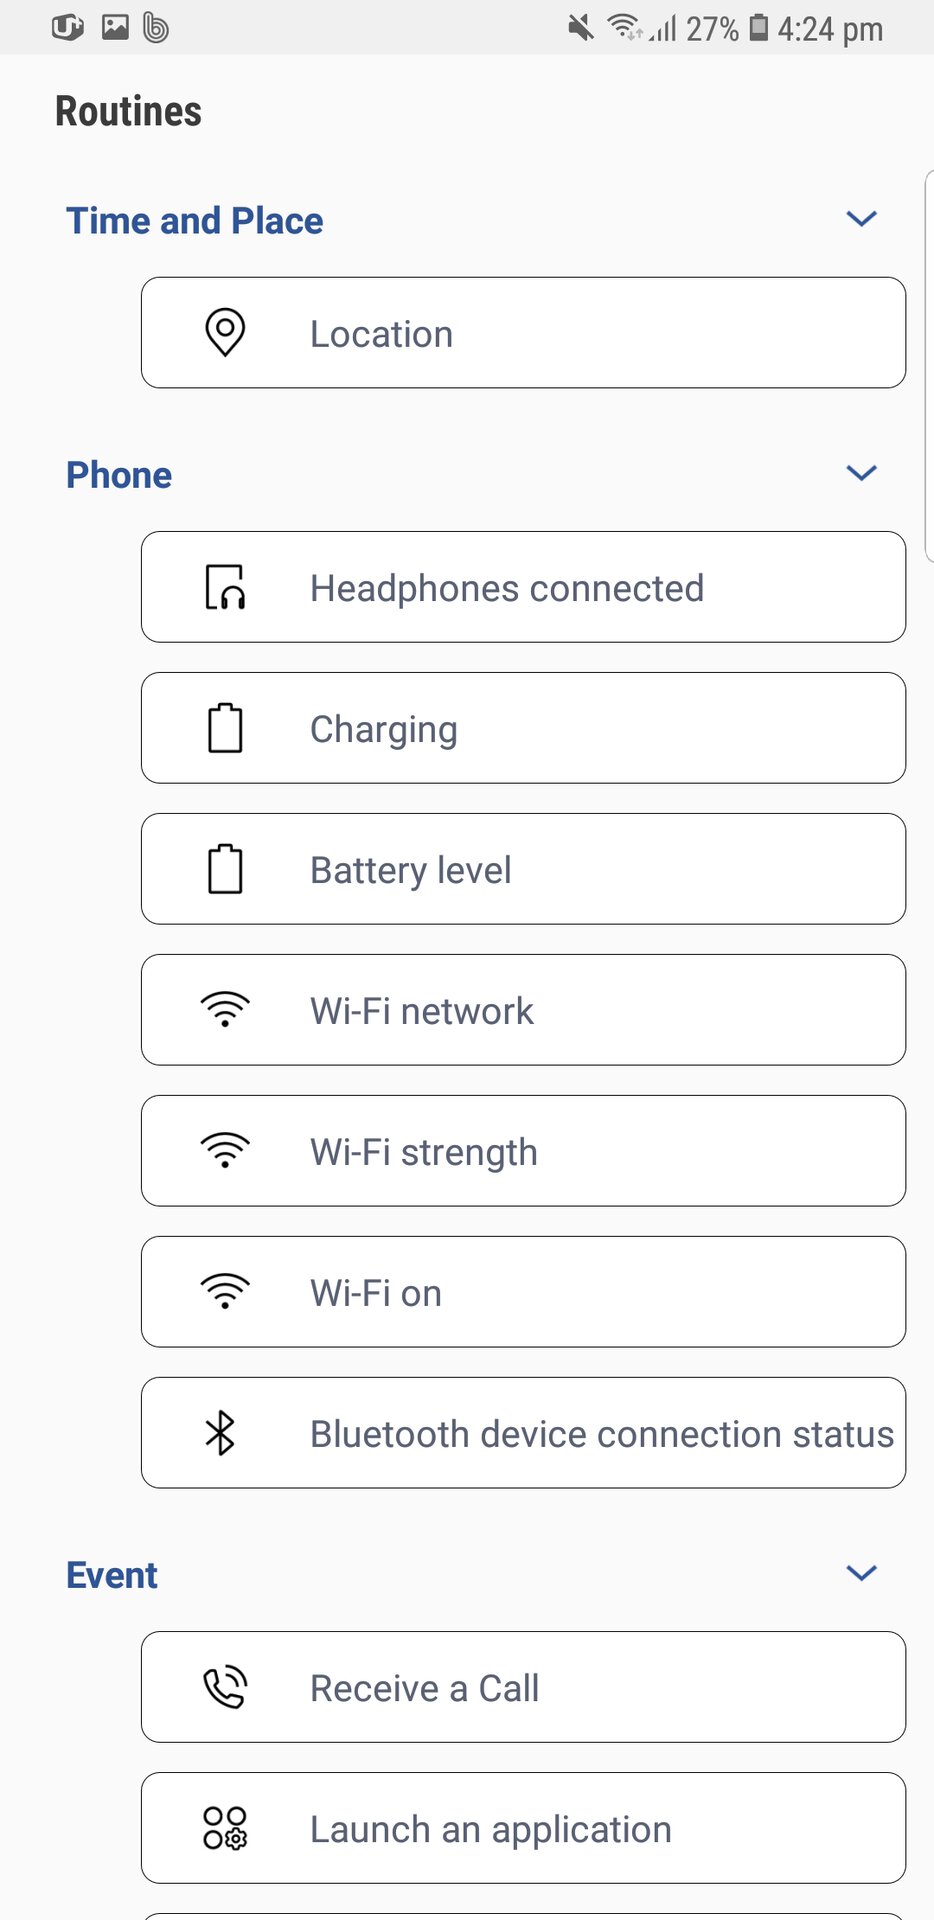Choose the Wi-Fi on trigger
This screenshot has width=934, height=1920.
(x=523, y=1292)
